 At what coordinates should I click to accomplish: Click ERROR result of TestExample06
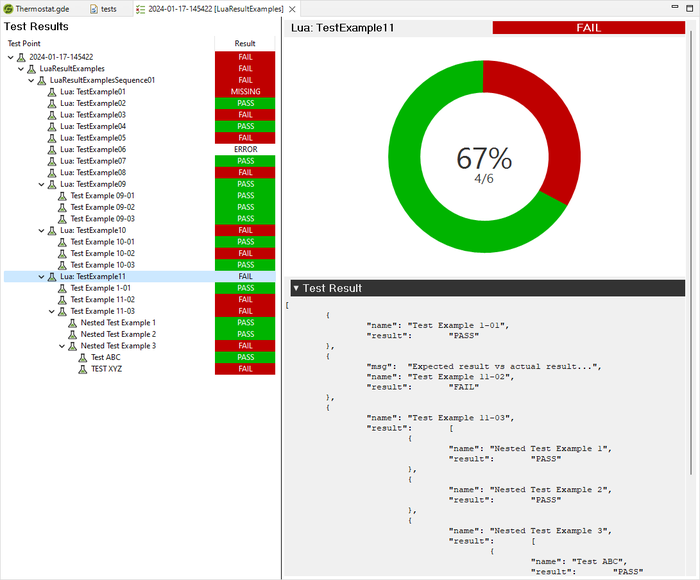tap(245, 149)
